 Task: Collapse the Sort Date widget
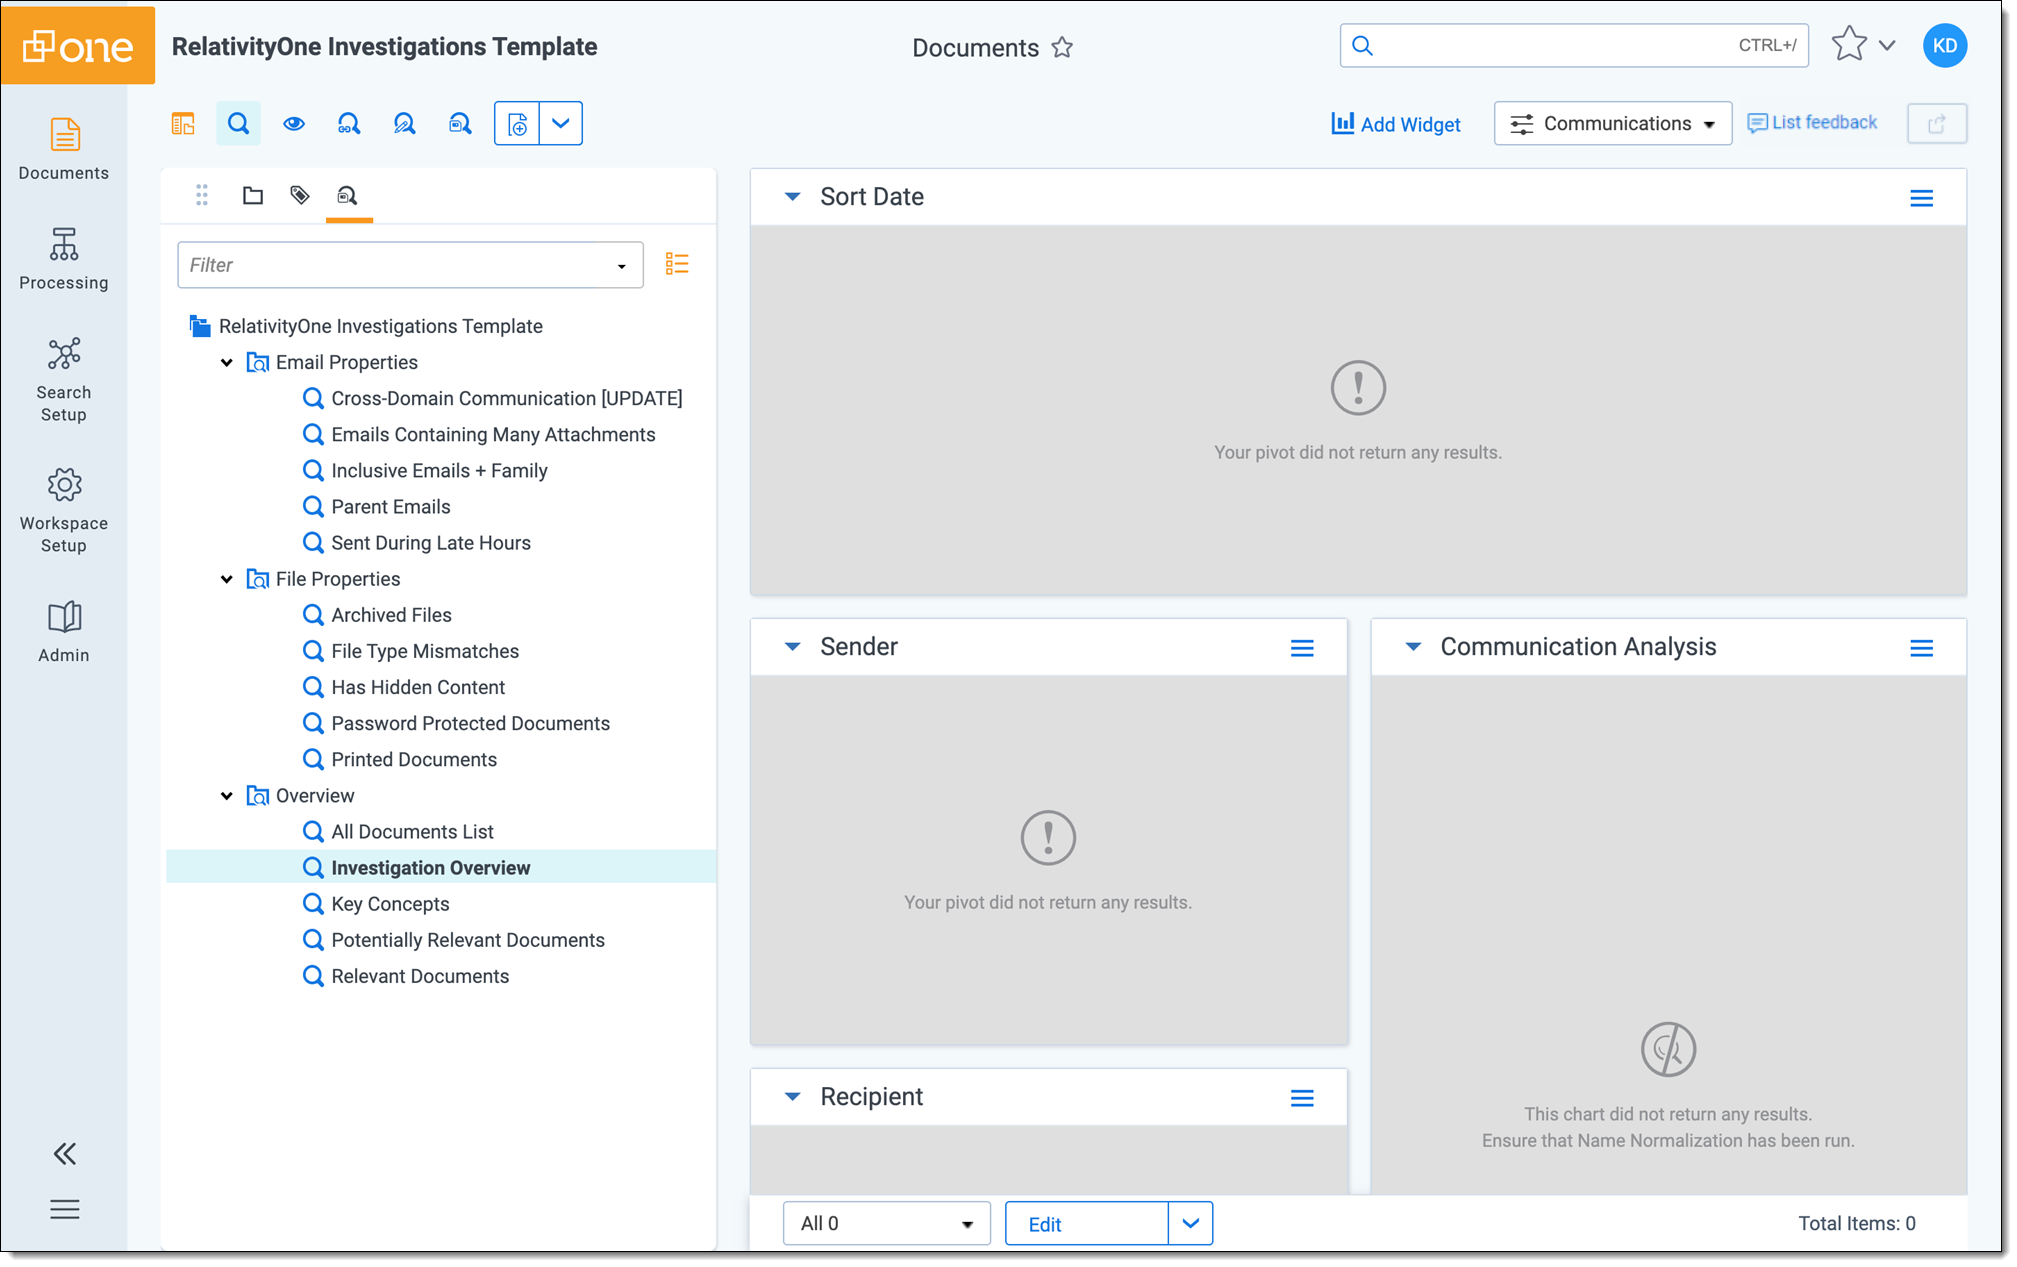(x=792, y=197)
